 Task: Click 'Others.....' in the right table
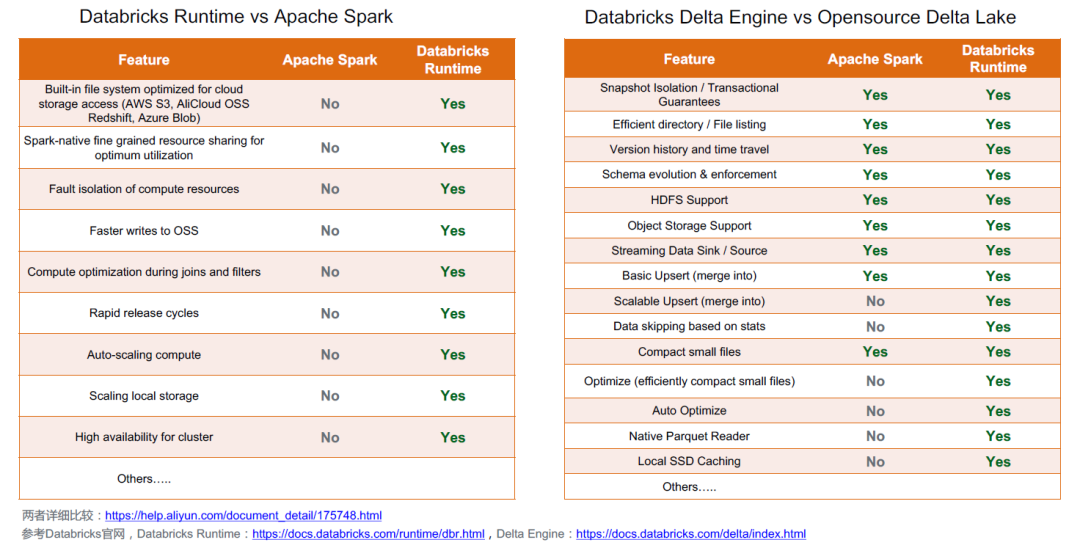point(689,487)
